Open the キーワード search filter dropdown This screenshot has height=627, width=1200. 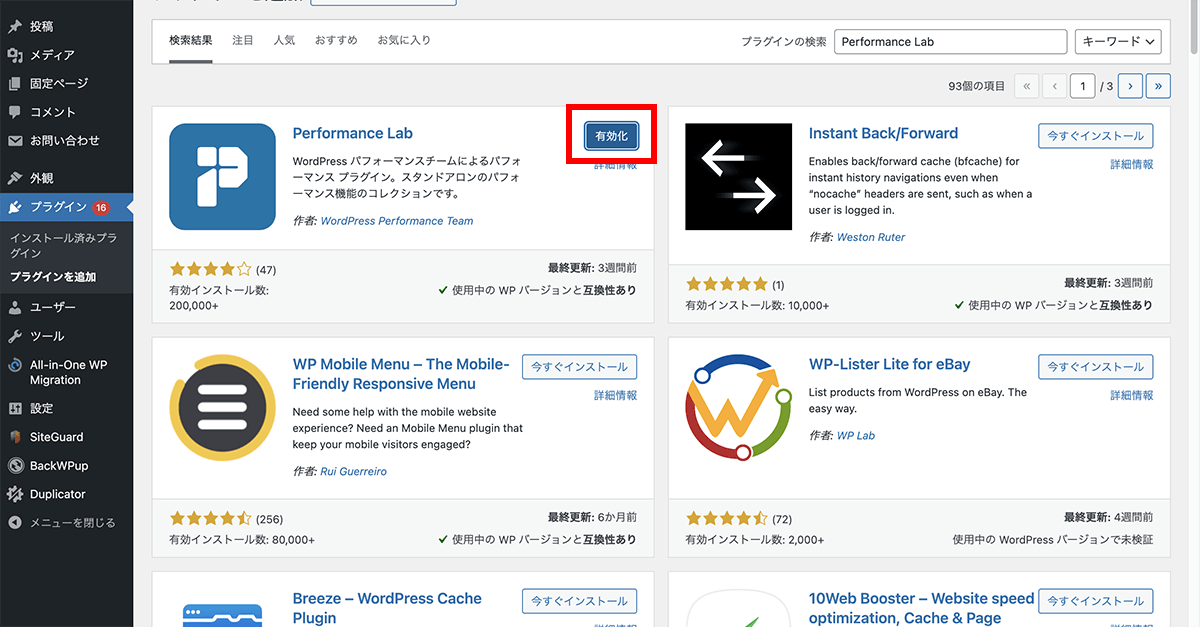click(1118, 41)
